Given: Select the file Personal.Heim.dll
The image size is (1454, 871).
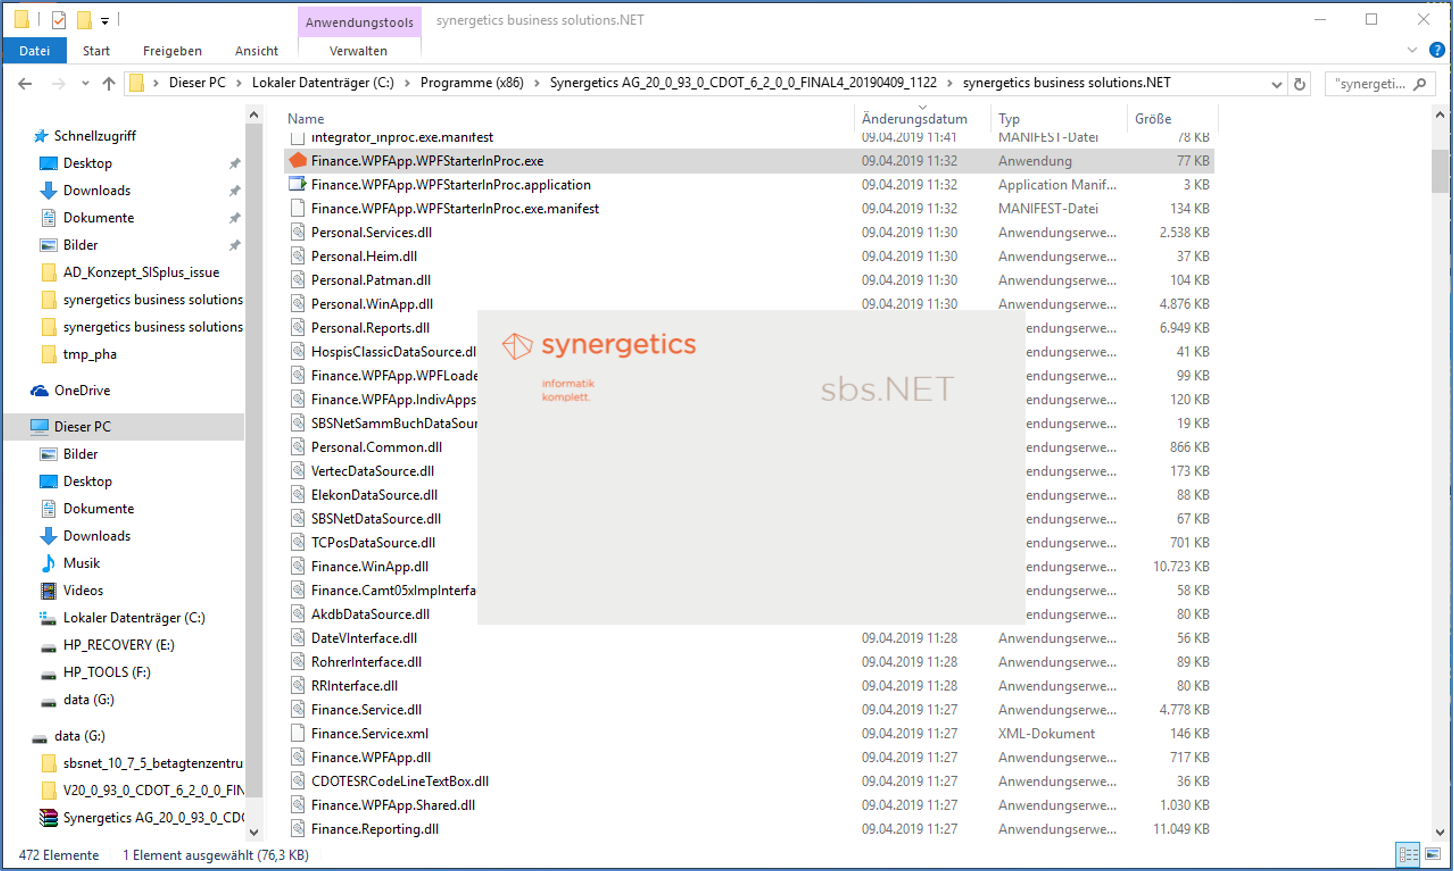Looking at the screenshot, I should [364, 256].
